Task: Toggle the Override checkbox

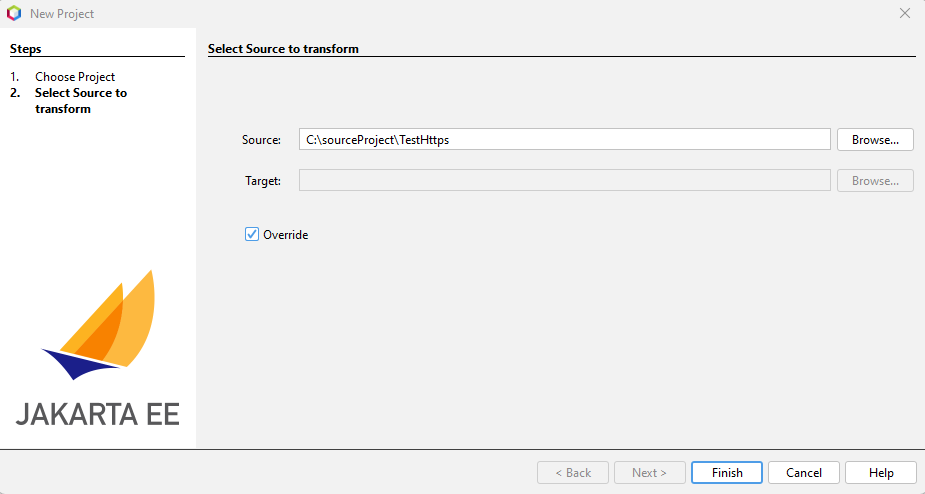Action: [252, 235]
